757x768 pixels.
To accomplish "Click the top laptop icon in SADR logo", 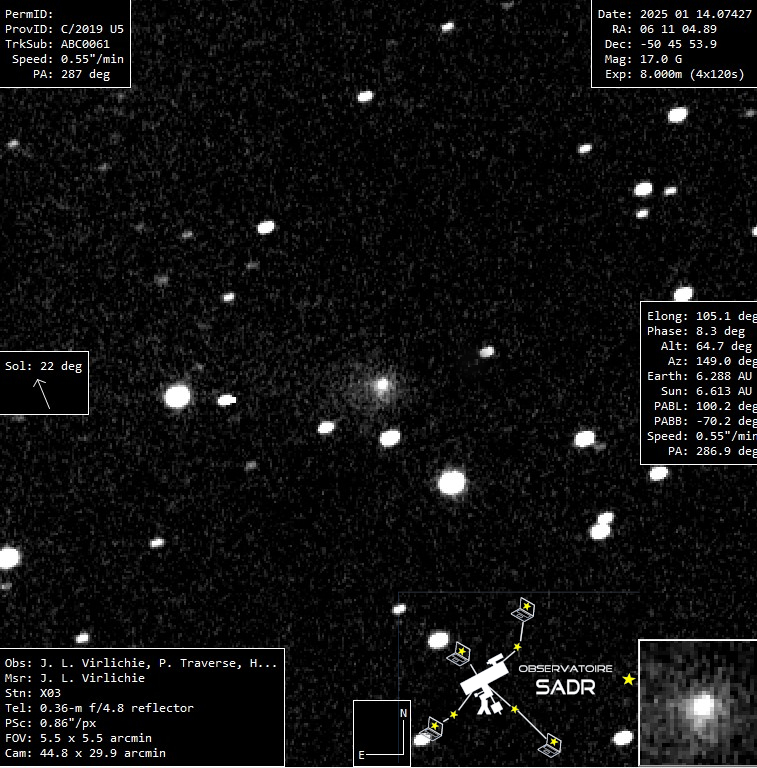I will point(523,609).
